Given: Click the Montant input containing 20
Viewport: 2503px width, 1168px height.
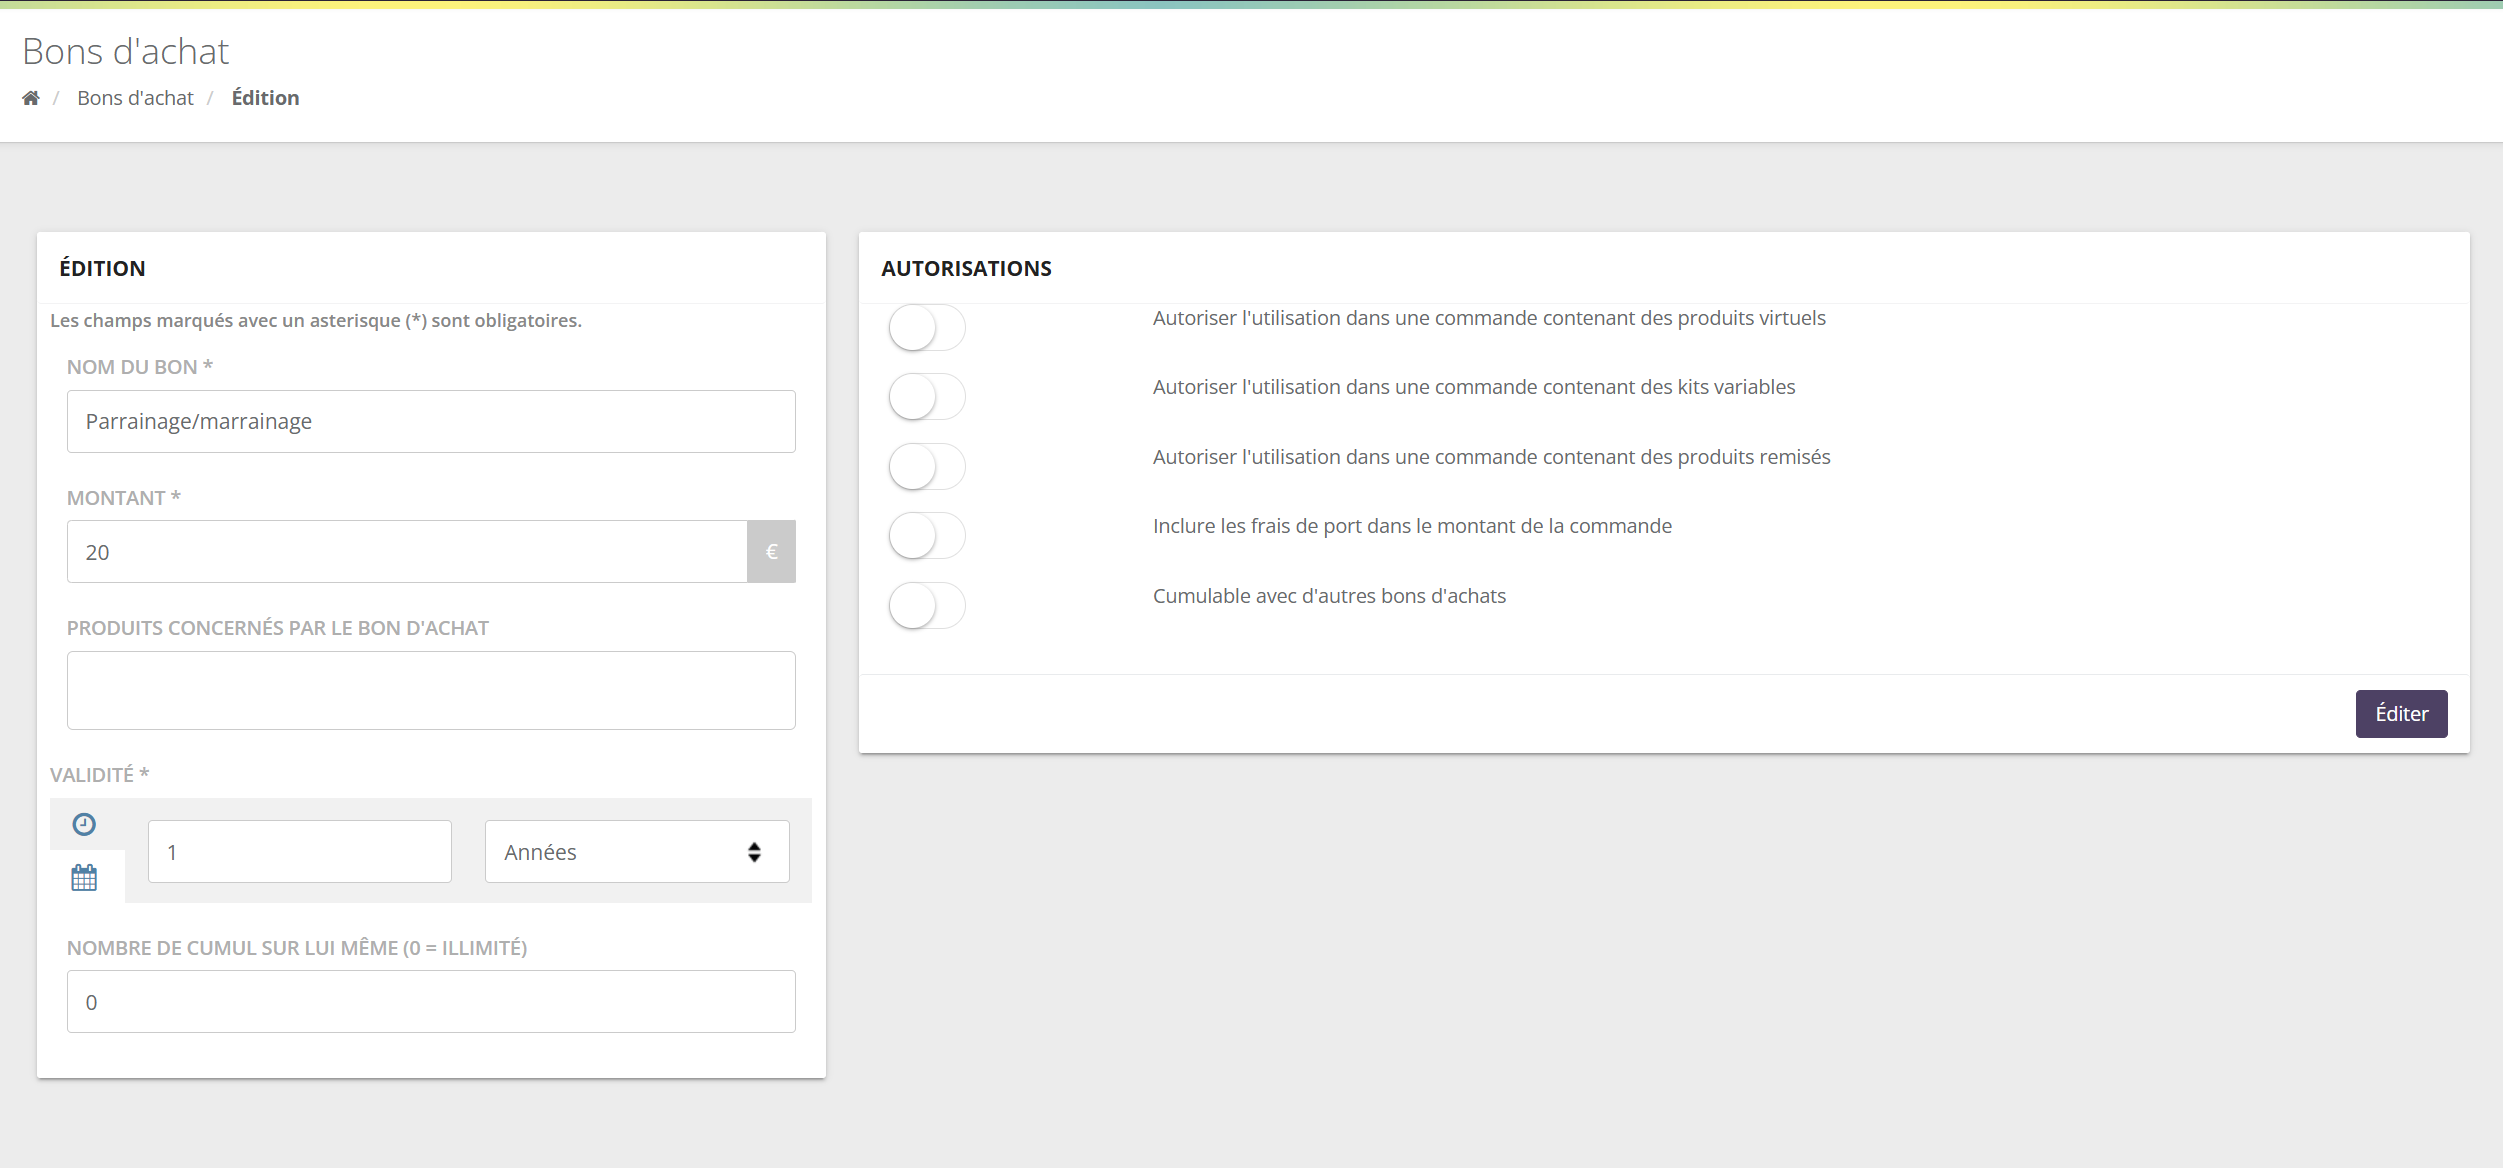Looking at the screenshot, I should click(407, 551).
